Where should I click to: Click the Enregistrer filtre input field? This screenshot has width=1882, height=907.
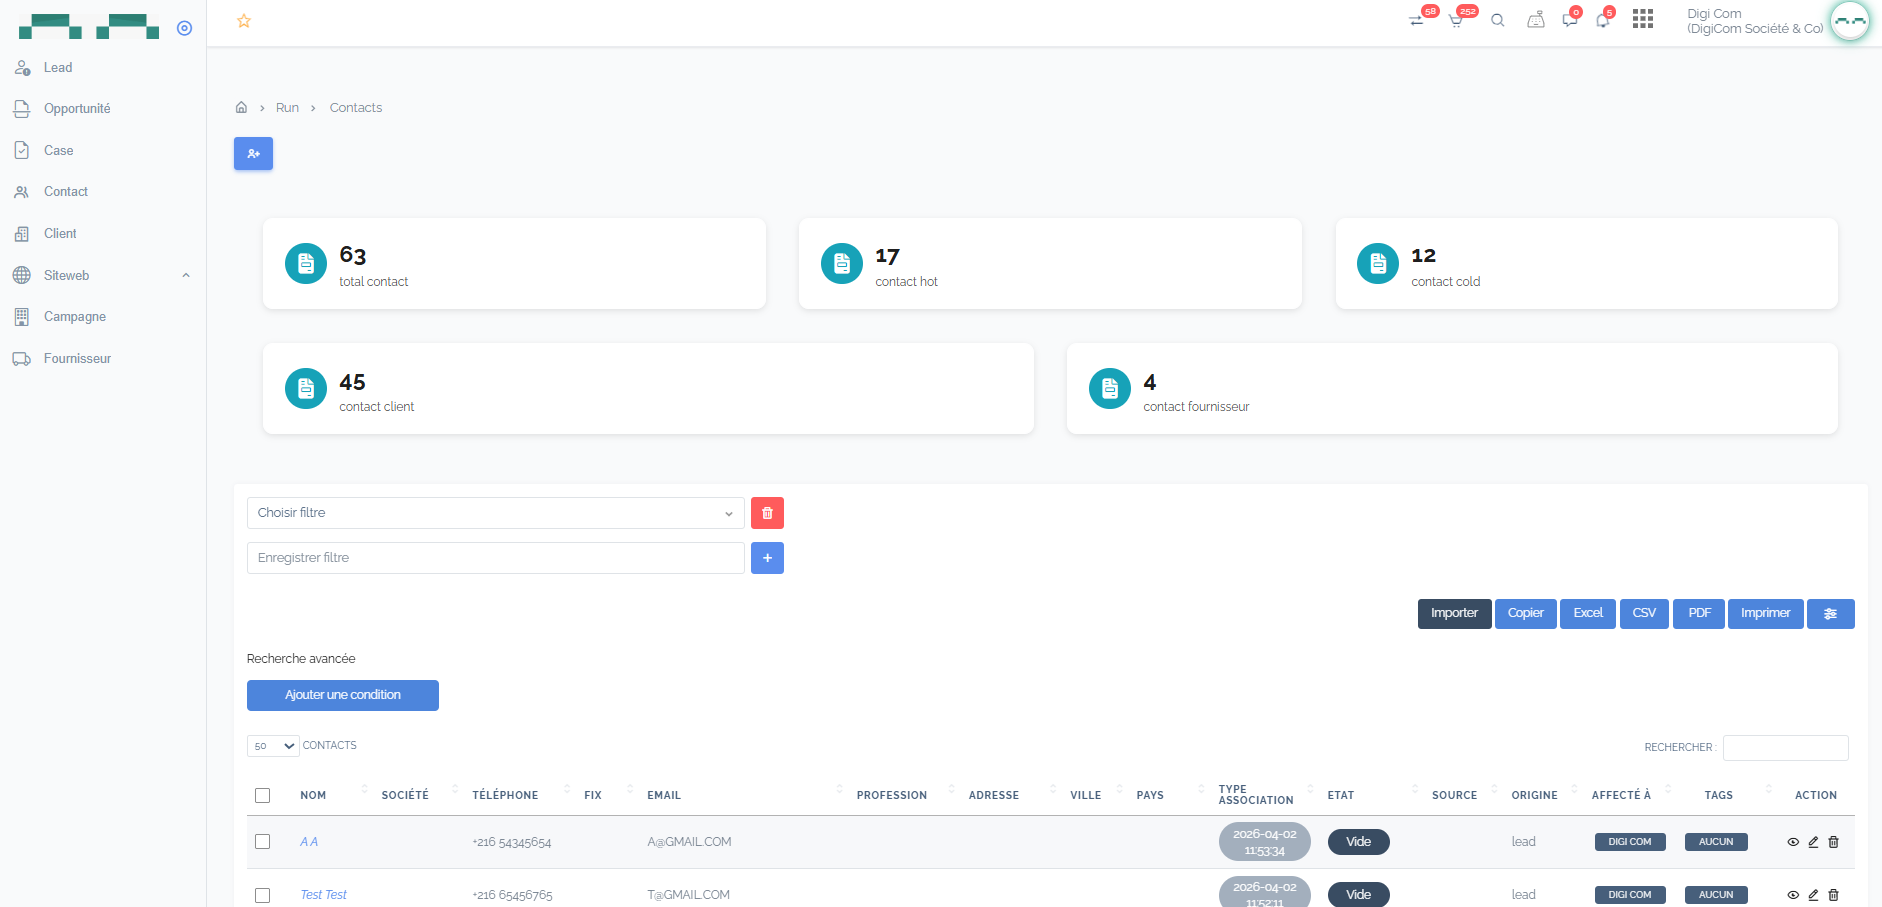pos(496,558)
